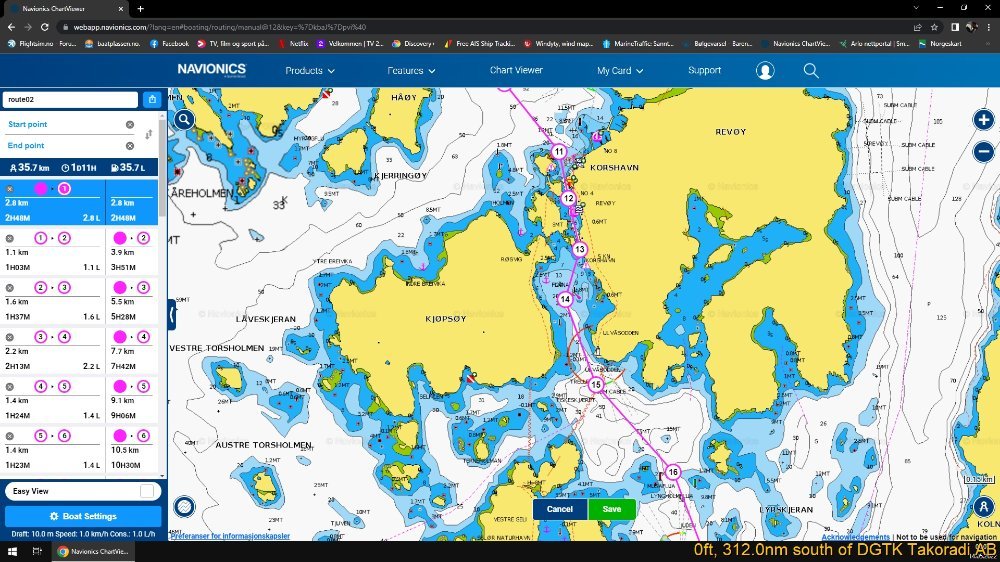Delete the leg from waypoint 1 to 2
The width and height of the screenshot is (1000, 562).
click(x=10, y=239)
